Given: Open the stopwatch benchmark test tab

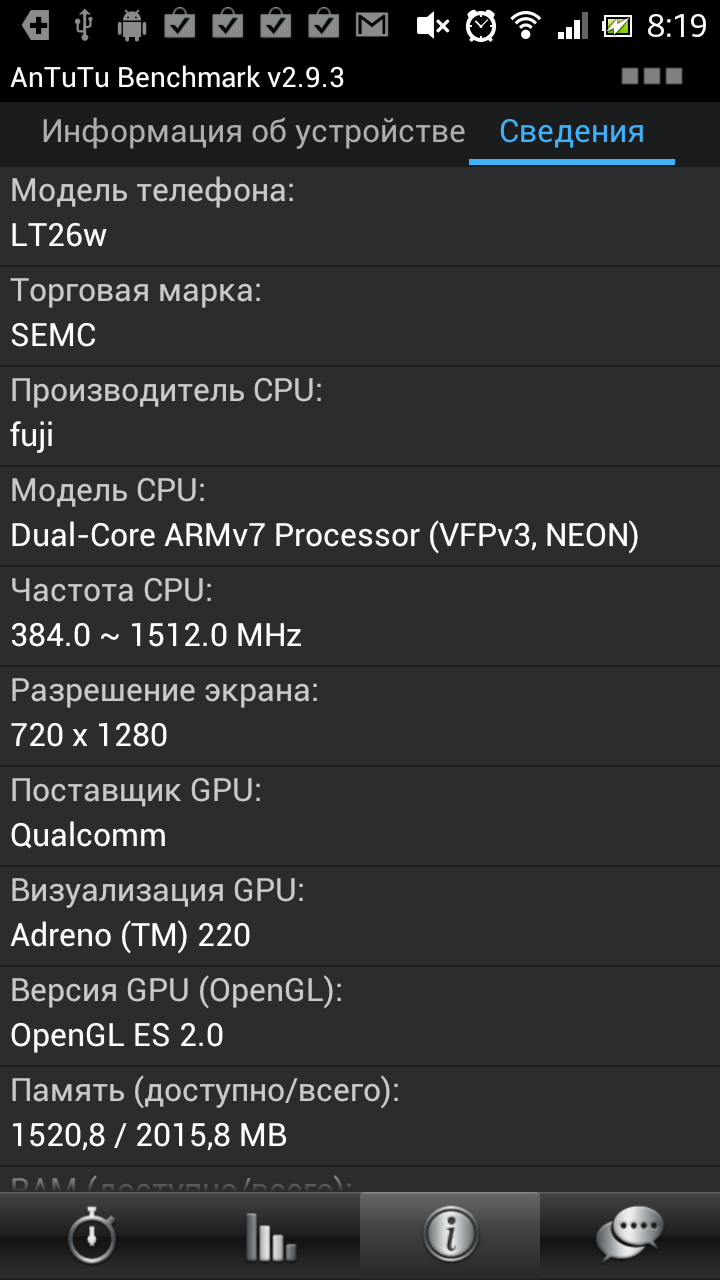Looking at the screenshot, I should (x=90, y=1236).
